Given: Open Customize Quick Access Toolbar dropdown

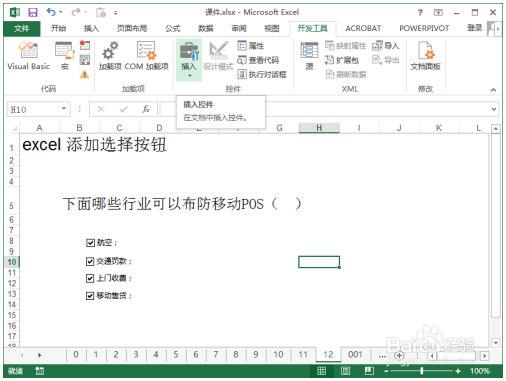Looking at the screenshot, I should pos(115,13).
